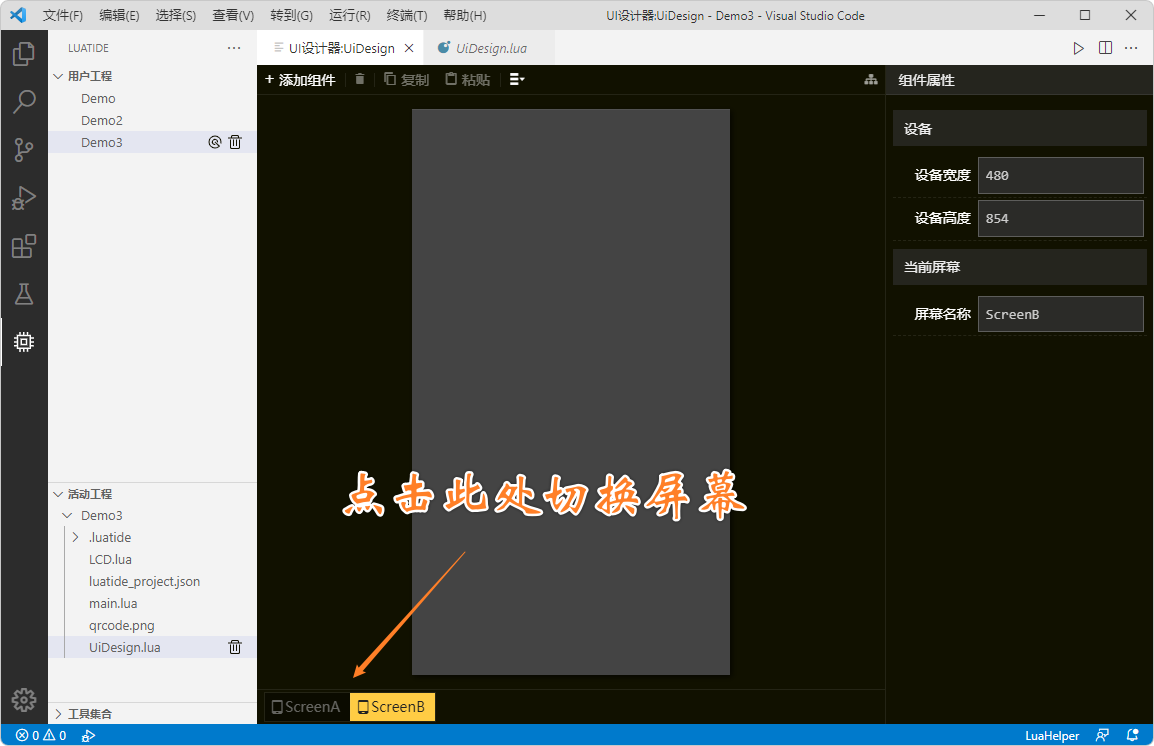Viewport: 1154px width, 746px height.
Task: Close the UI设计器:UiDesign tab
Action: coord(409,48)
